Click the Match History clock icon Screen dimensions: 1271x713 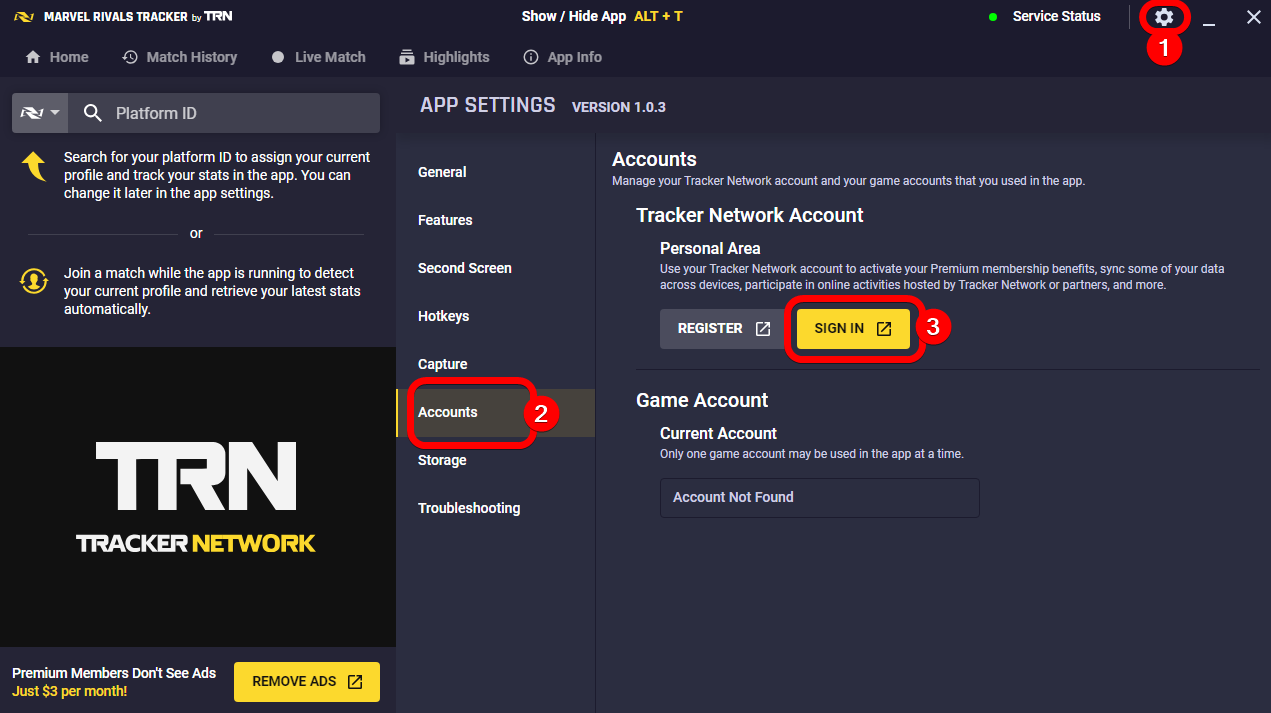[130, 57]
